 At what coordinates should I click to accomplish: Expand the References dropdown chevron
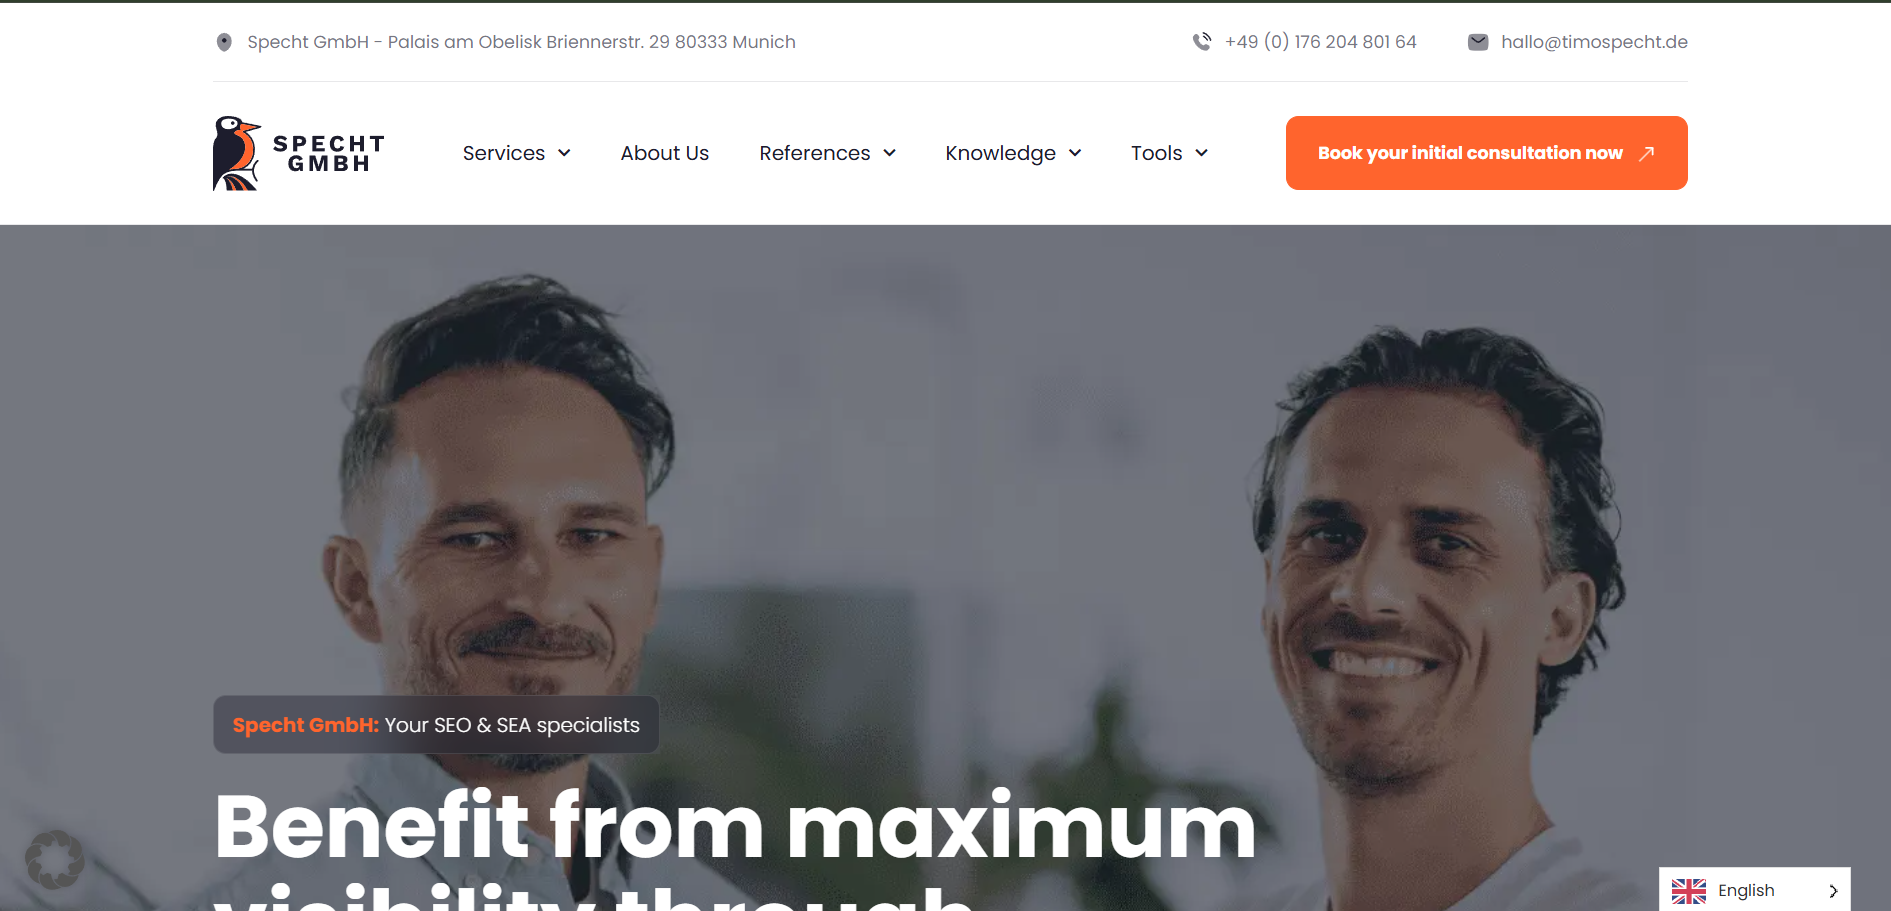point(889,153)
